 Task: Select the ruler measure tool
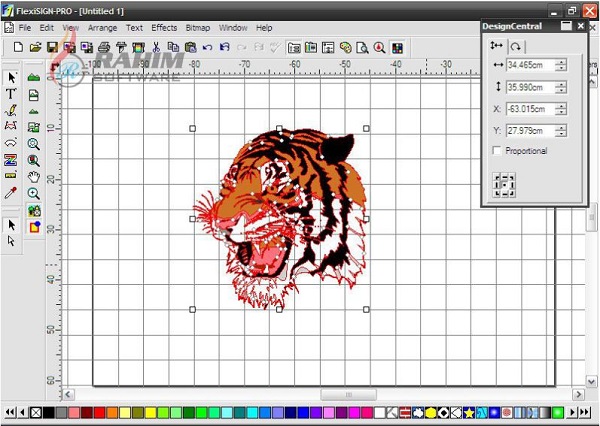pyautogui.click(x=10, y=176)
